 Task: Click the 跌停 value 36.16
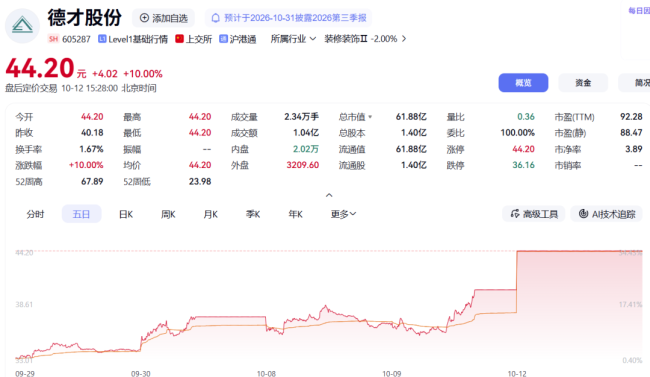[523, 165]
